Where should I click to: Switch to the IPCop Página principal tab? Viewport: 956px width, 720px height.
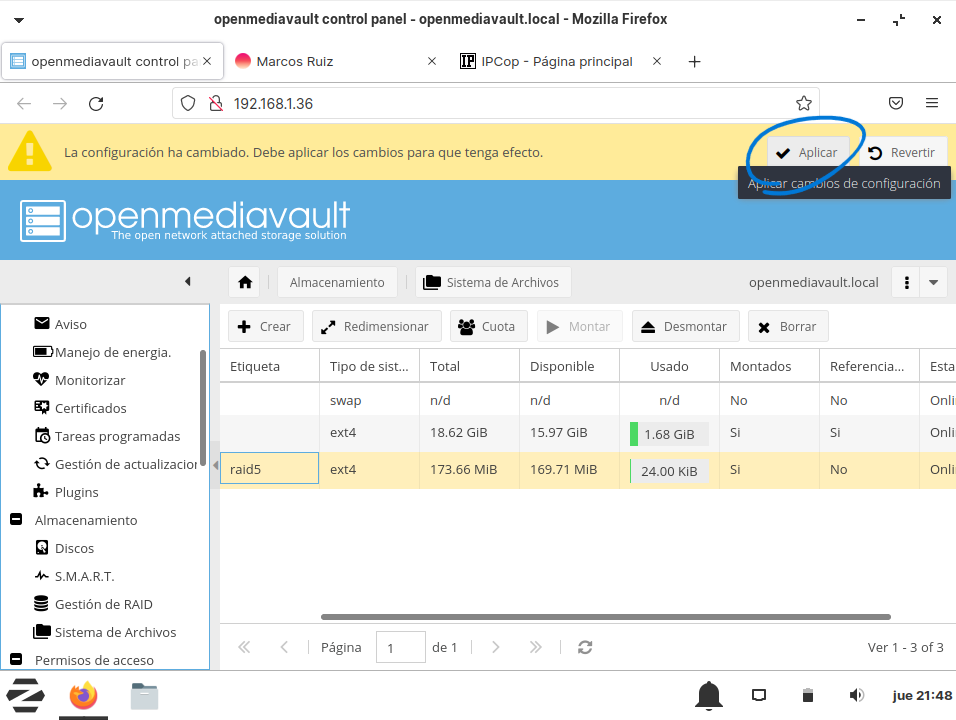(556, 61)
